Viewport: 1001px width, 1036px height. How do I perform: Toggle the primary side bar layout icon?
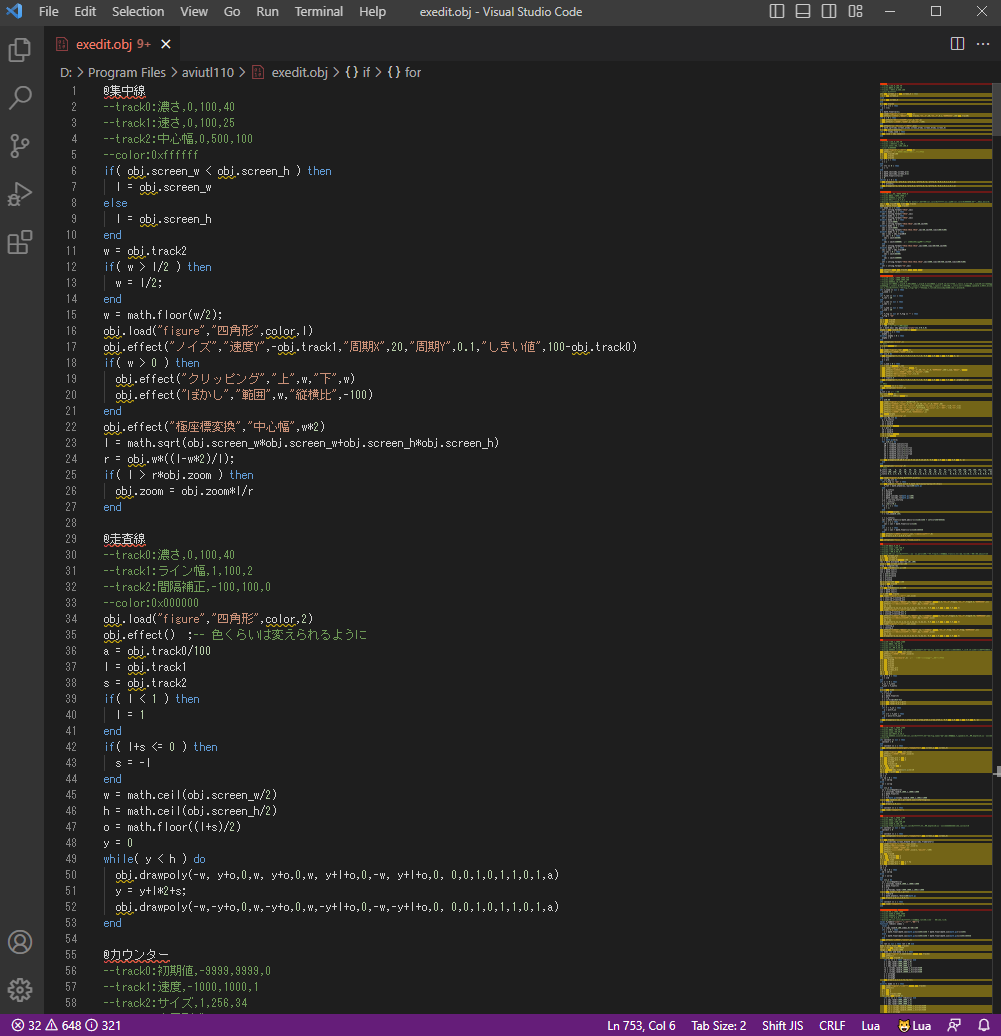[x=777, y=11]
